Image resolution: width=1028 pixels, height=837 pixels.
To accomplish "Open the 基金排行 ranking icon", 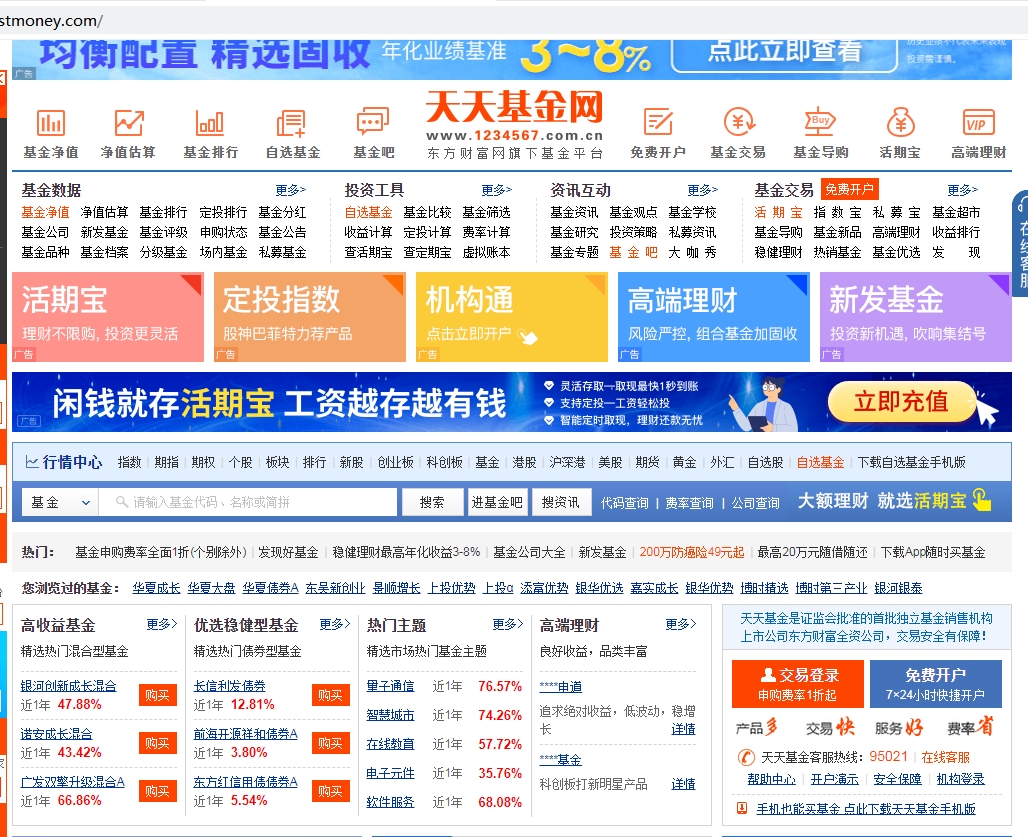I will click(x=210, y=123).
